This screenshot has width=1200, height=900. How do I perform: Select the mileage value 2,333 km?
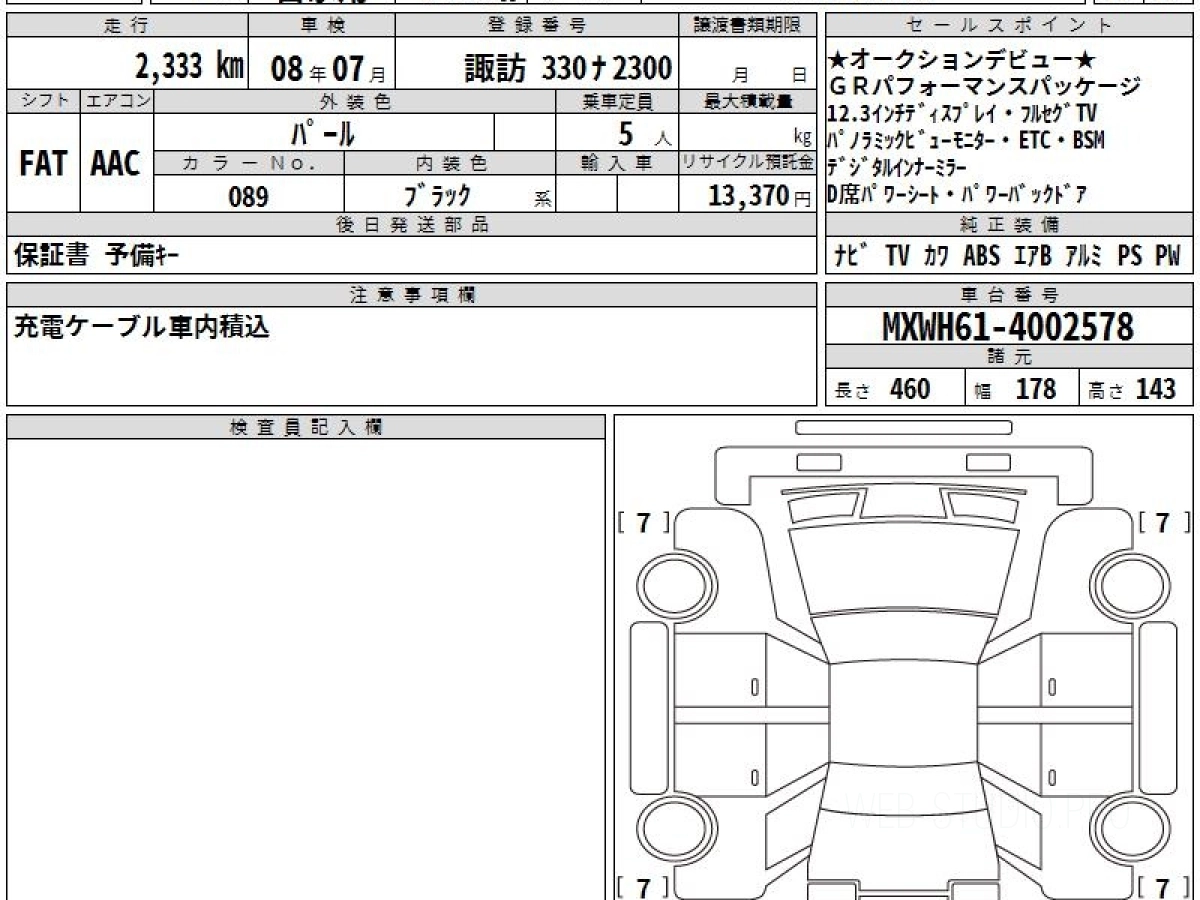tap(190, 67)
